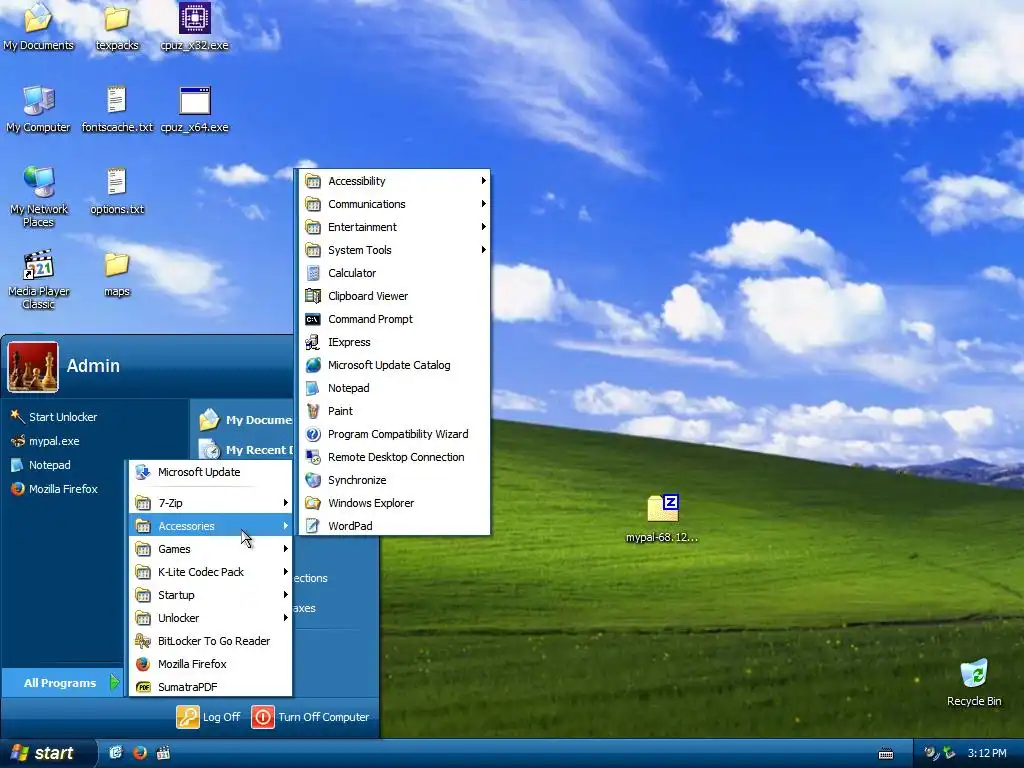The height and width of the screenshot is (768, 1024).
Task: Click Synchronize in Accessories
Action: coord(394,480)
